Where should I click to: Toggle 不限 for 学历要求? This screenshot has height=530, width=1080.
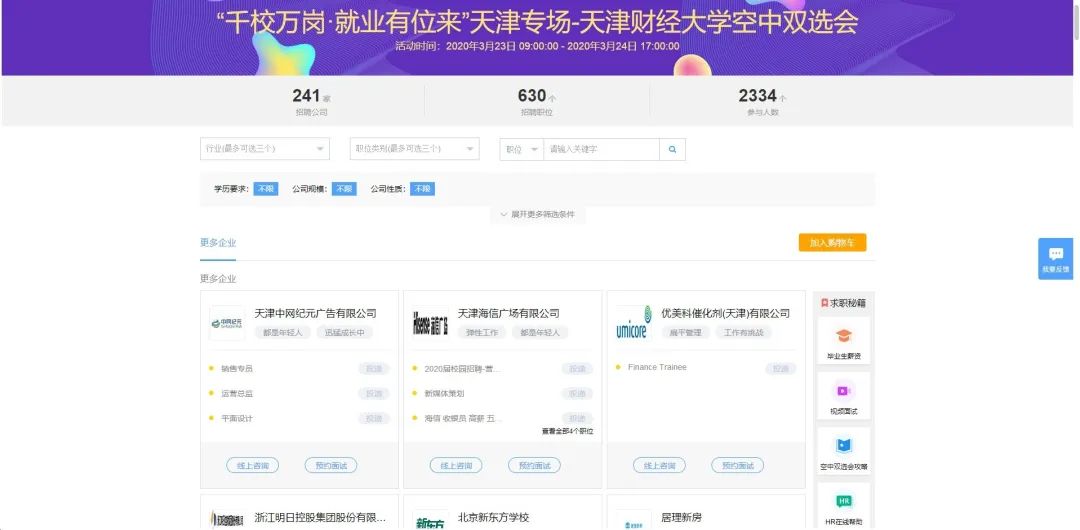[x=266, y=189]
